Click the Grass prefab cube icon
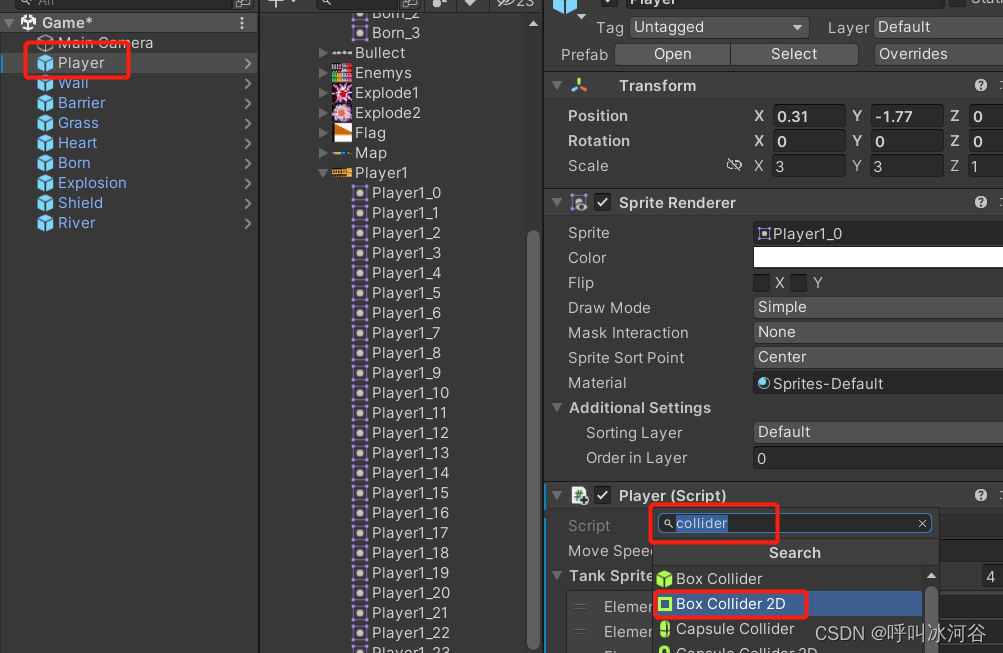Screen dimensions: 1003x653 (x=45, y=123)
